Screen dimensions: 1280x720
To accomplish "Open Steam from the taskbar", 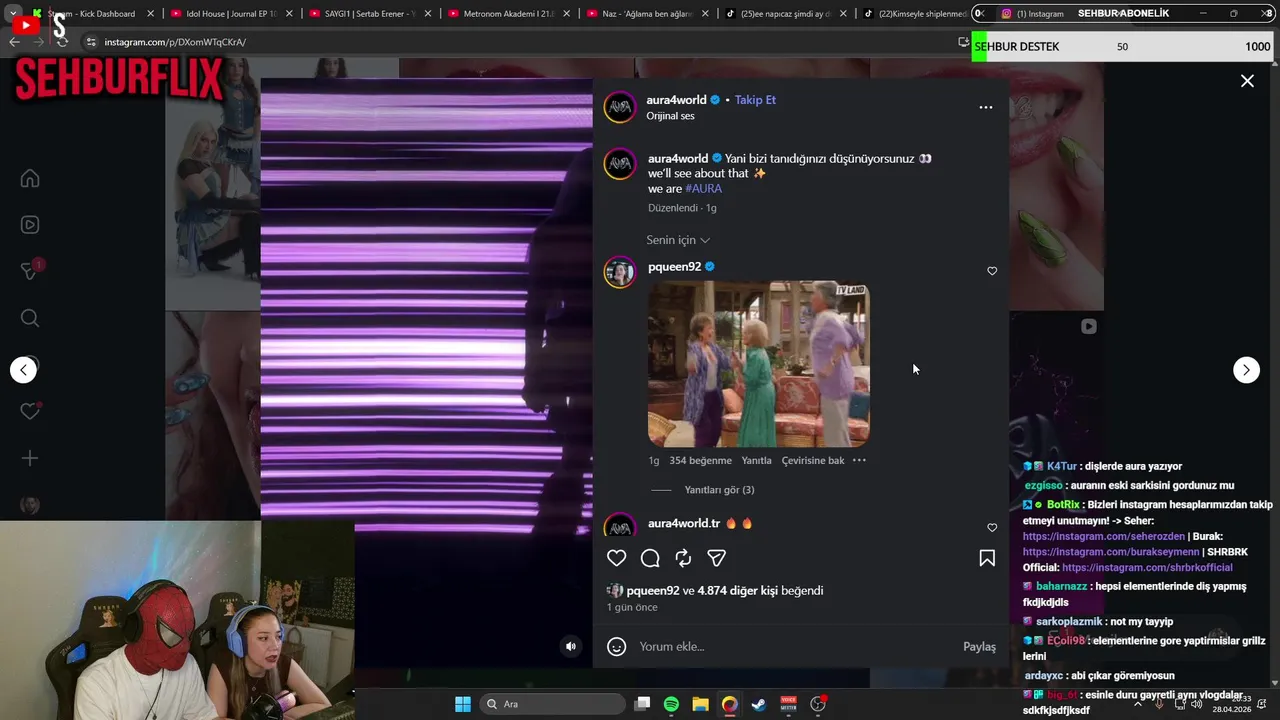I will click(x=759, y=704).
